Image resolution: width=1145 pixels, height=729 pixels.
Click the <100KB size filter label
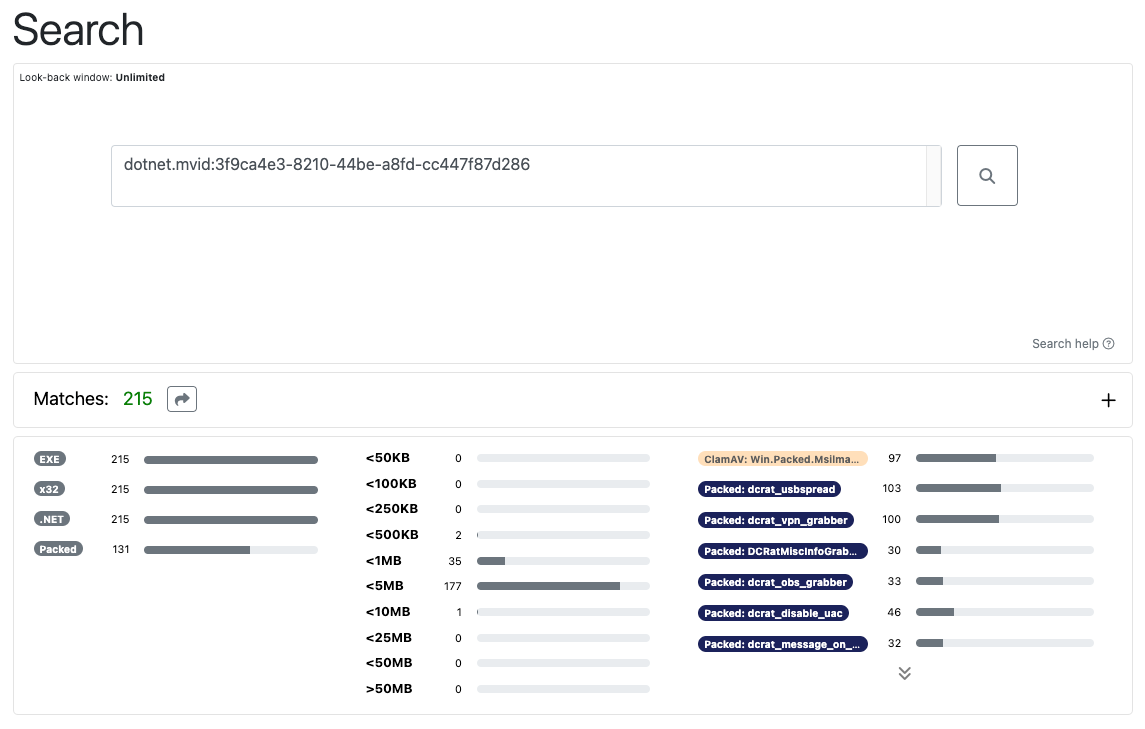391,484
